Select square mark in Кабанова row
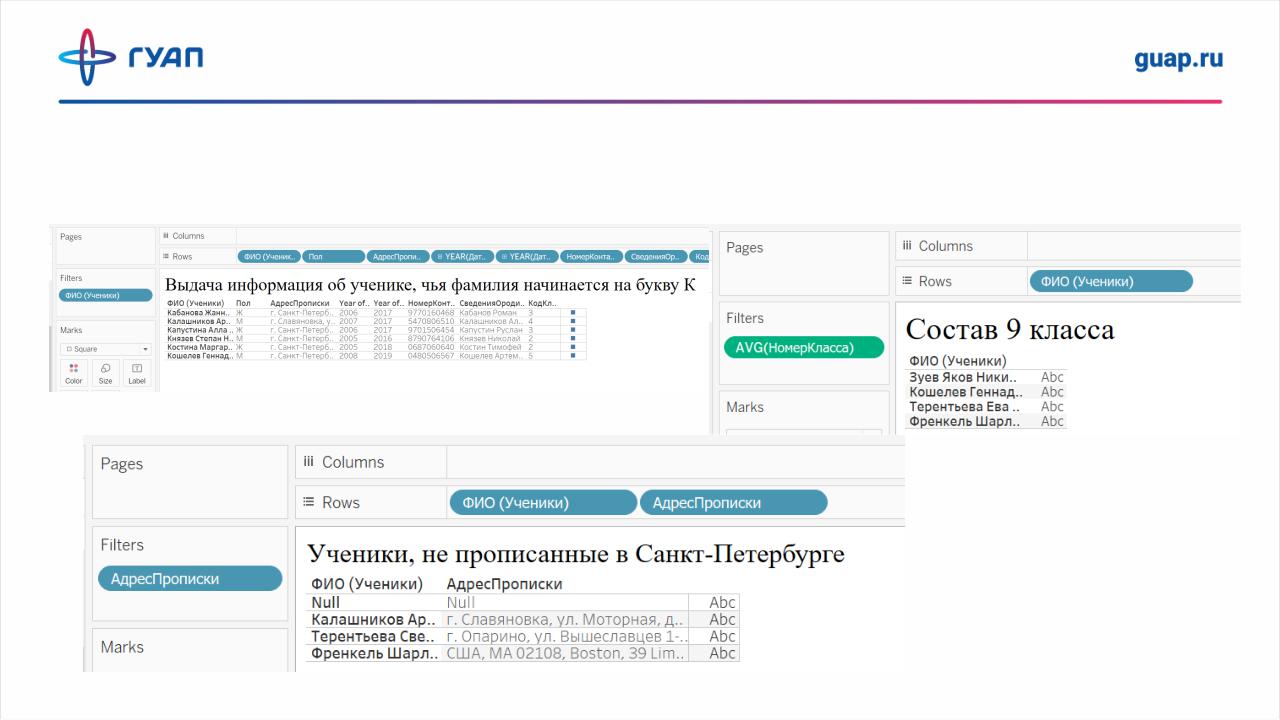Screen dimensions: 1280x720 [x=572, y=313]
